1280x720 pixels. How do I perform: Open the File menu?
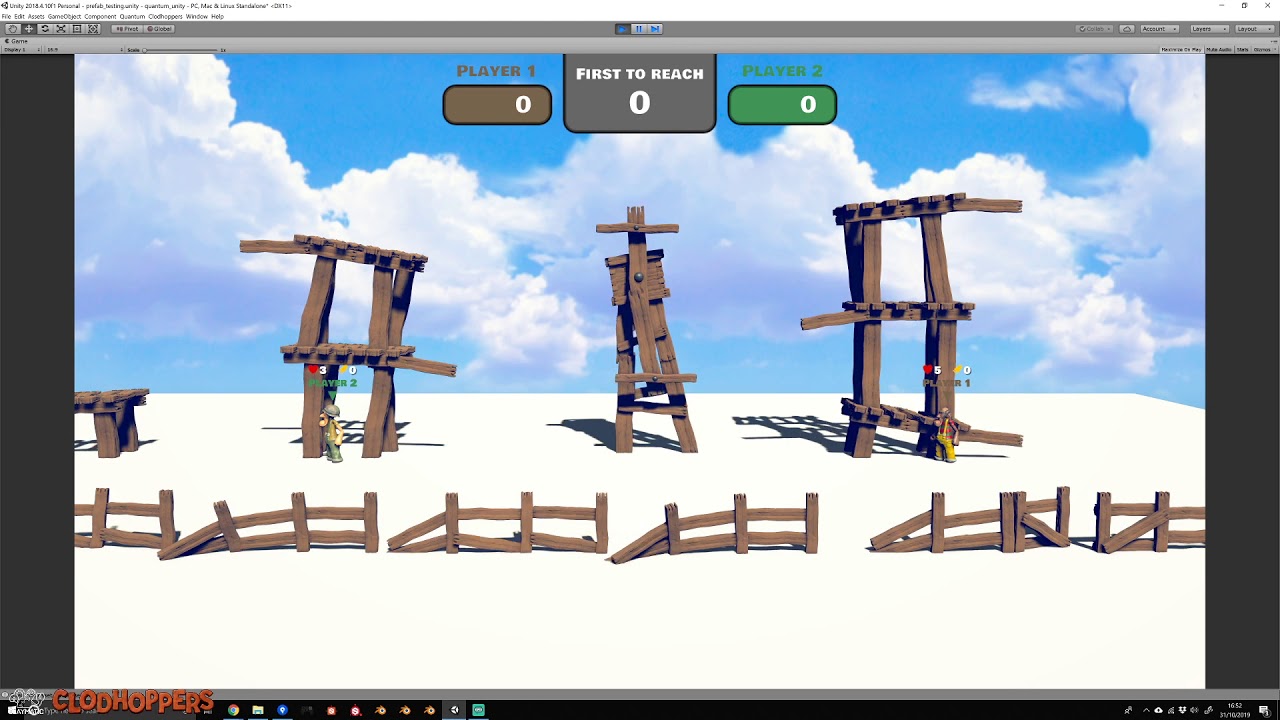pyautogui.click(x=6, y=17)
